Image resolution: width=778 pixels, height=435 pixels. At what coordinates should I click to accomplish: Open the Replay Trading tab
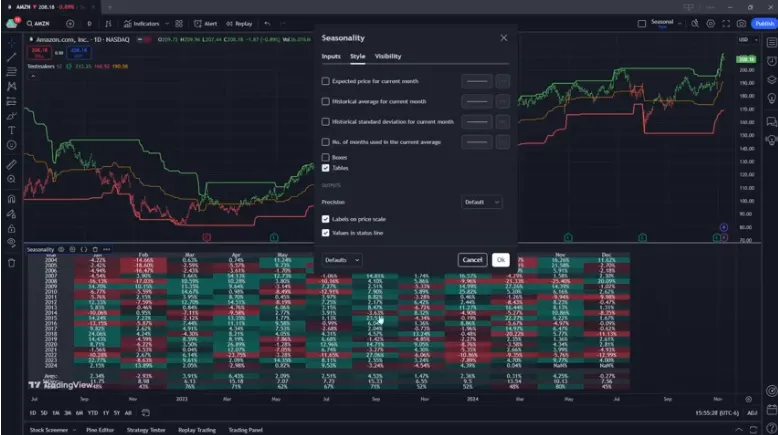(x=197, y=430)
